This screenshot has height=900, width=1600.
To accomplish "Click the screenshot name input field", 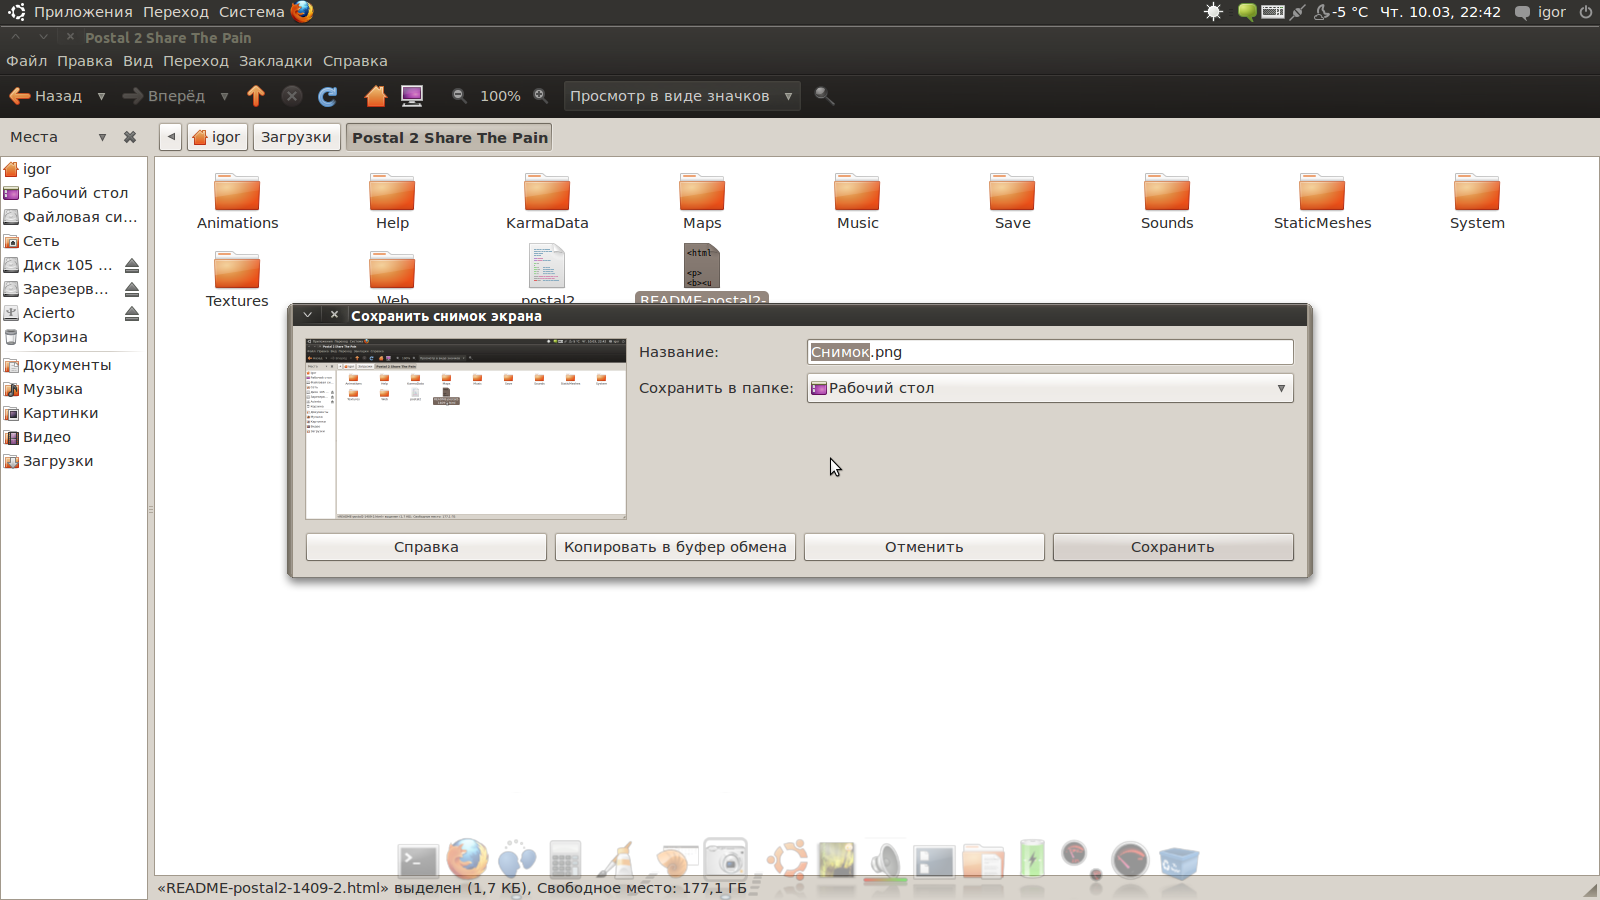I will click(x=1050, y=352).
